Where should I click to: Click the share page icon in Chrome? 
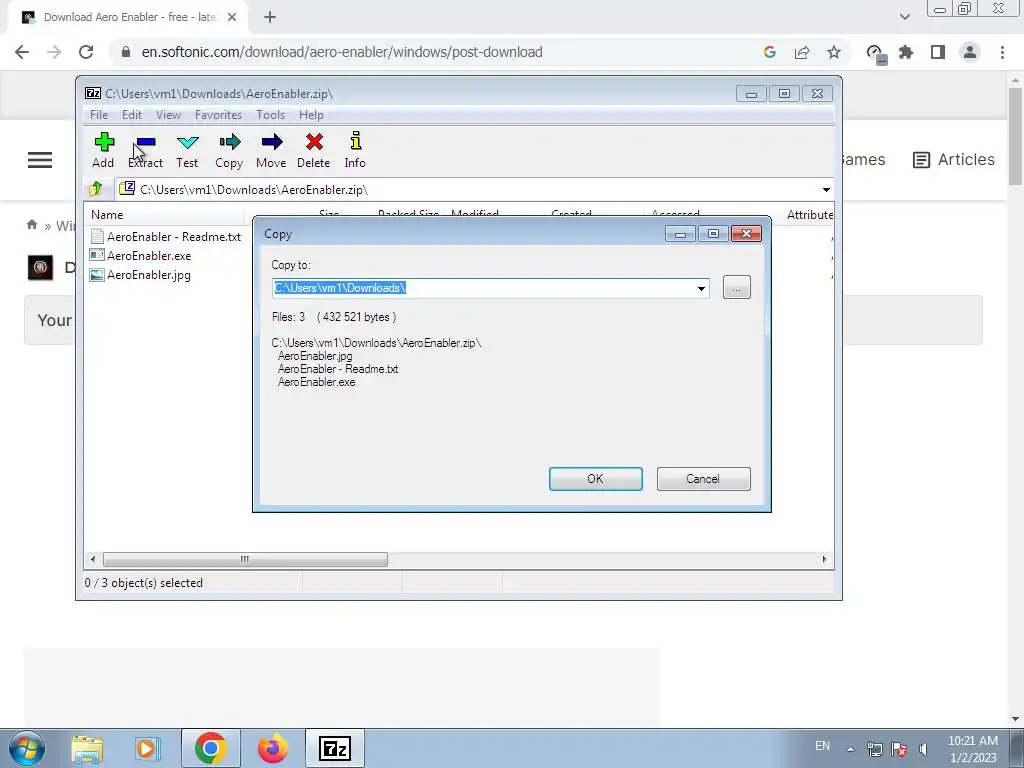coord(802,52)
